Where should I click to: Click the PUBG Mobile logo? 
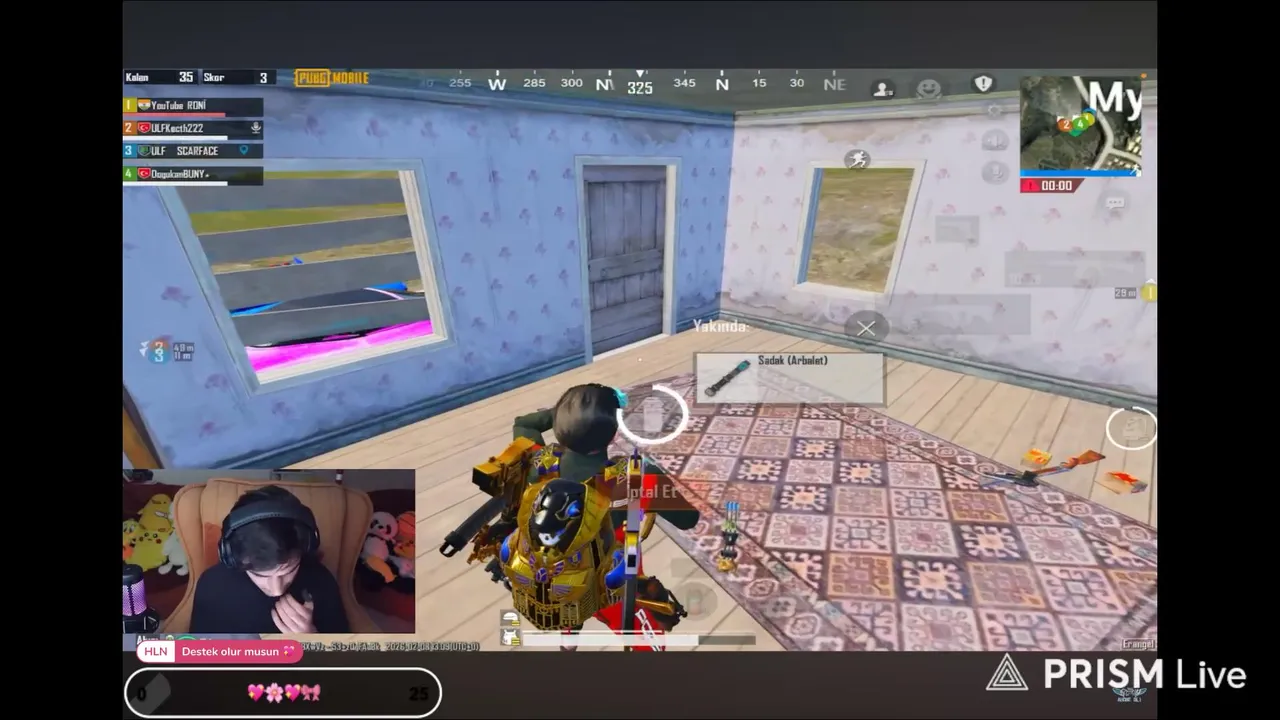(x=332, y=78)
